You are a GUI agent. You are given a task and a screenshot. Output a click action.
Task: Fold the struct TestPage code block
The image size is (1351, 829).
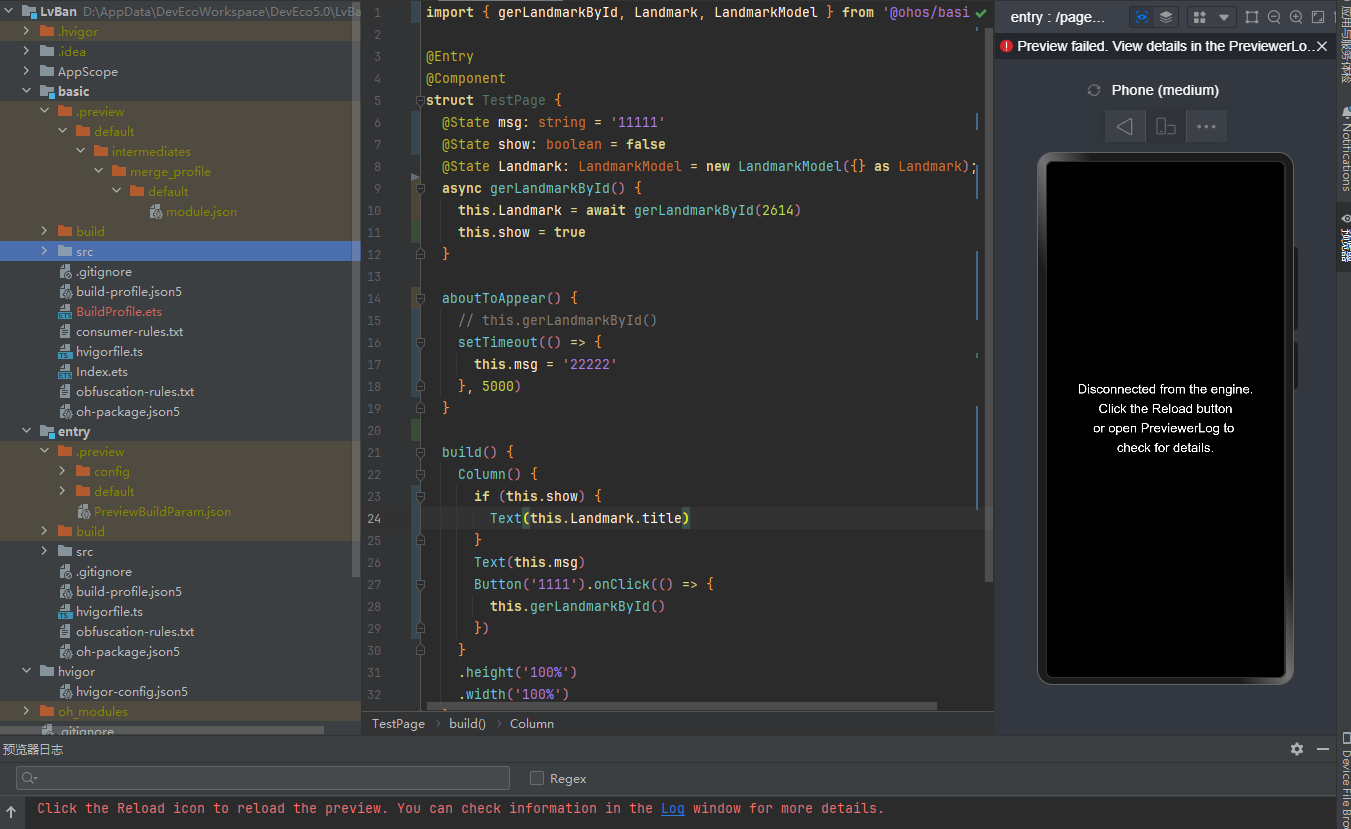pos(420,100)
